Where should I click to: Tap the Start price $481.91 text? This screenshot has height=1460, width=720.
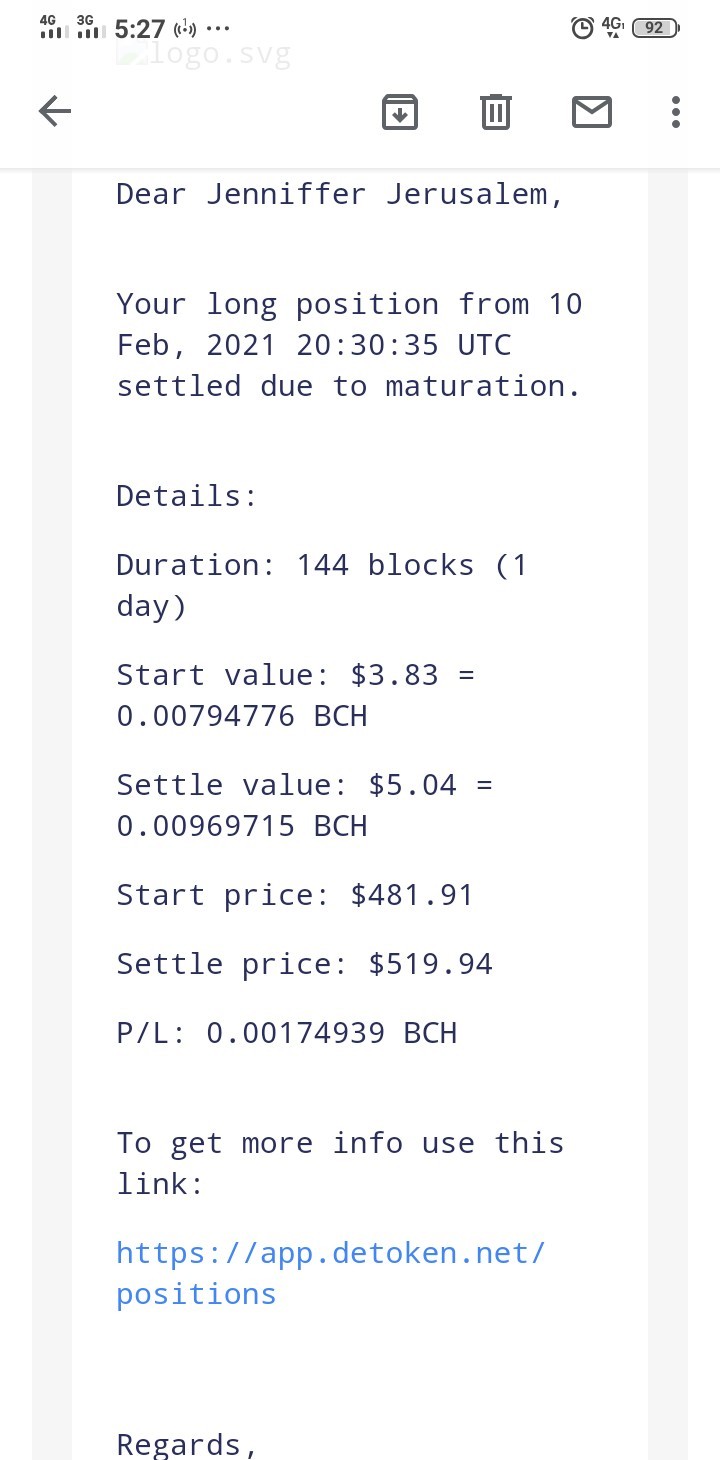point(295,895)
